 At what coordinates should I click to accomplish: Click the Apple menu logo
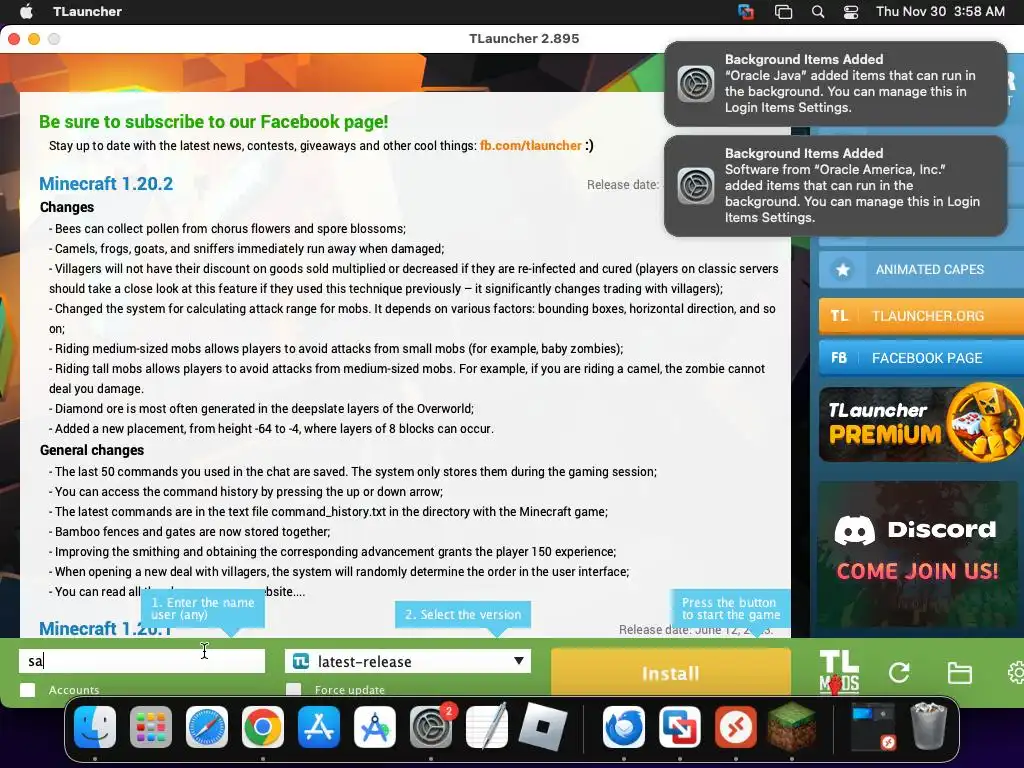26,11
